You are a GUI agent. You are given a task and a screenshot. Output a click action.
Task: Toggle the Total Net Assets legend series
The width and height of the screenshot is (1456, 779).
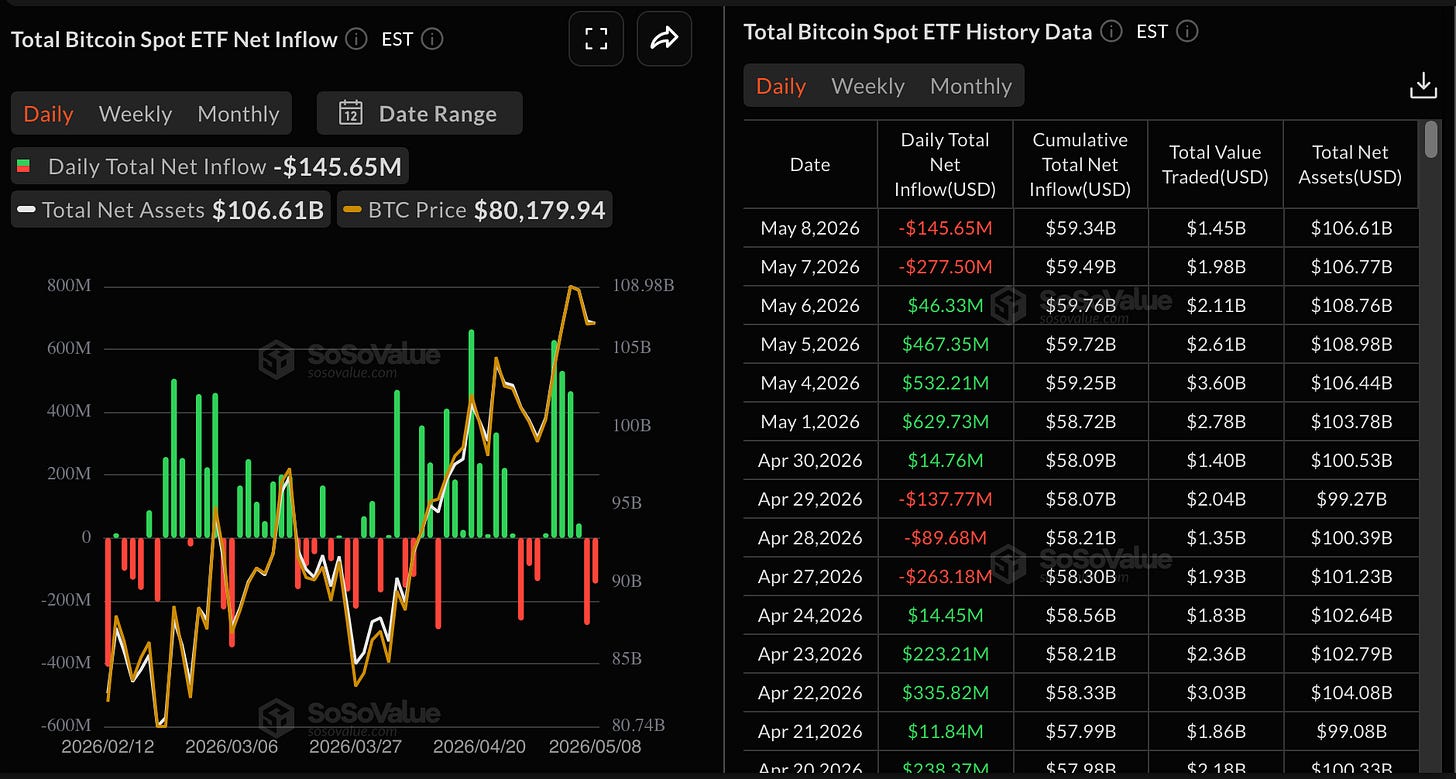[170, 210]
